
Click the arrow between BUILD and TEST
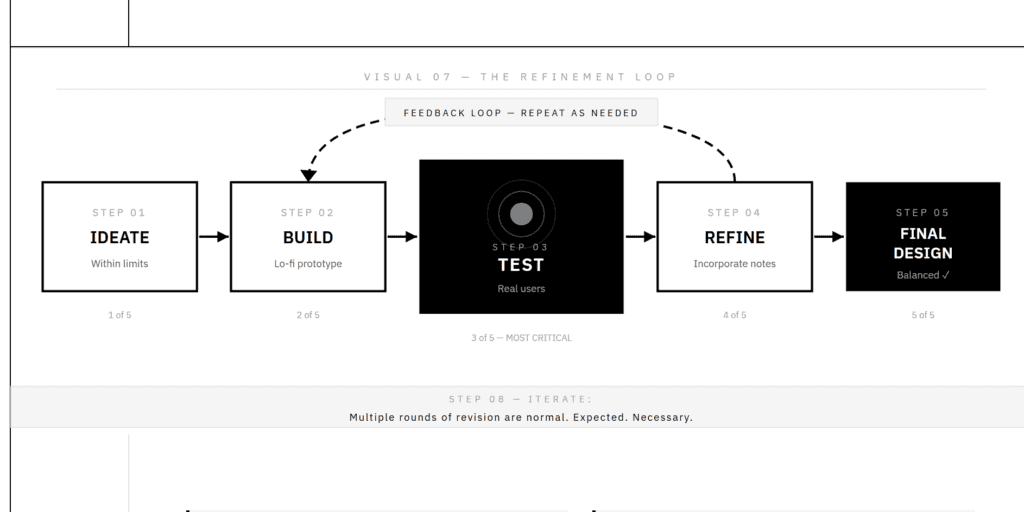402,236
